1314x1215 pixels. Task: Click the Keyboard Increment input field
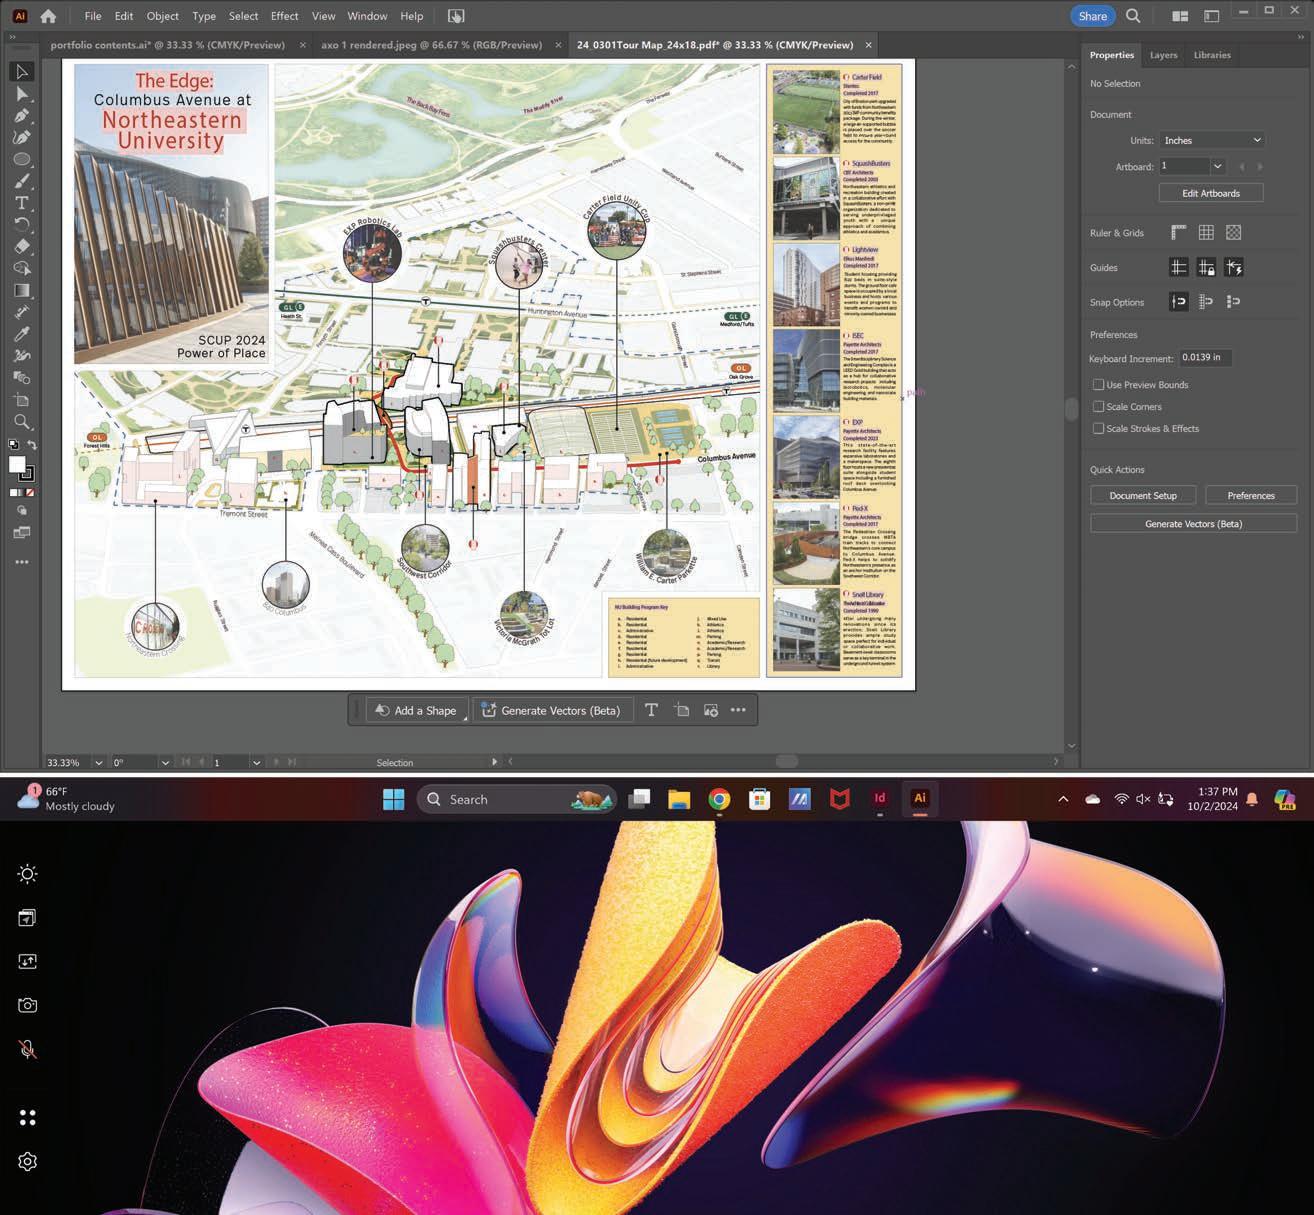click(1205, 357)
